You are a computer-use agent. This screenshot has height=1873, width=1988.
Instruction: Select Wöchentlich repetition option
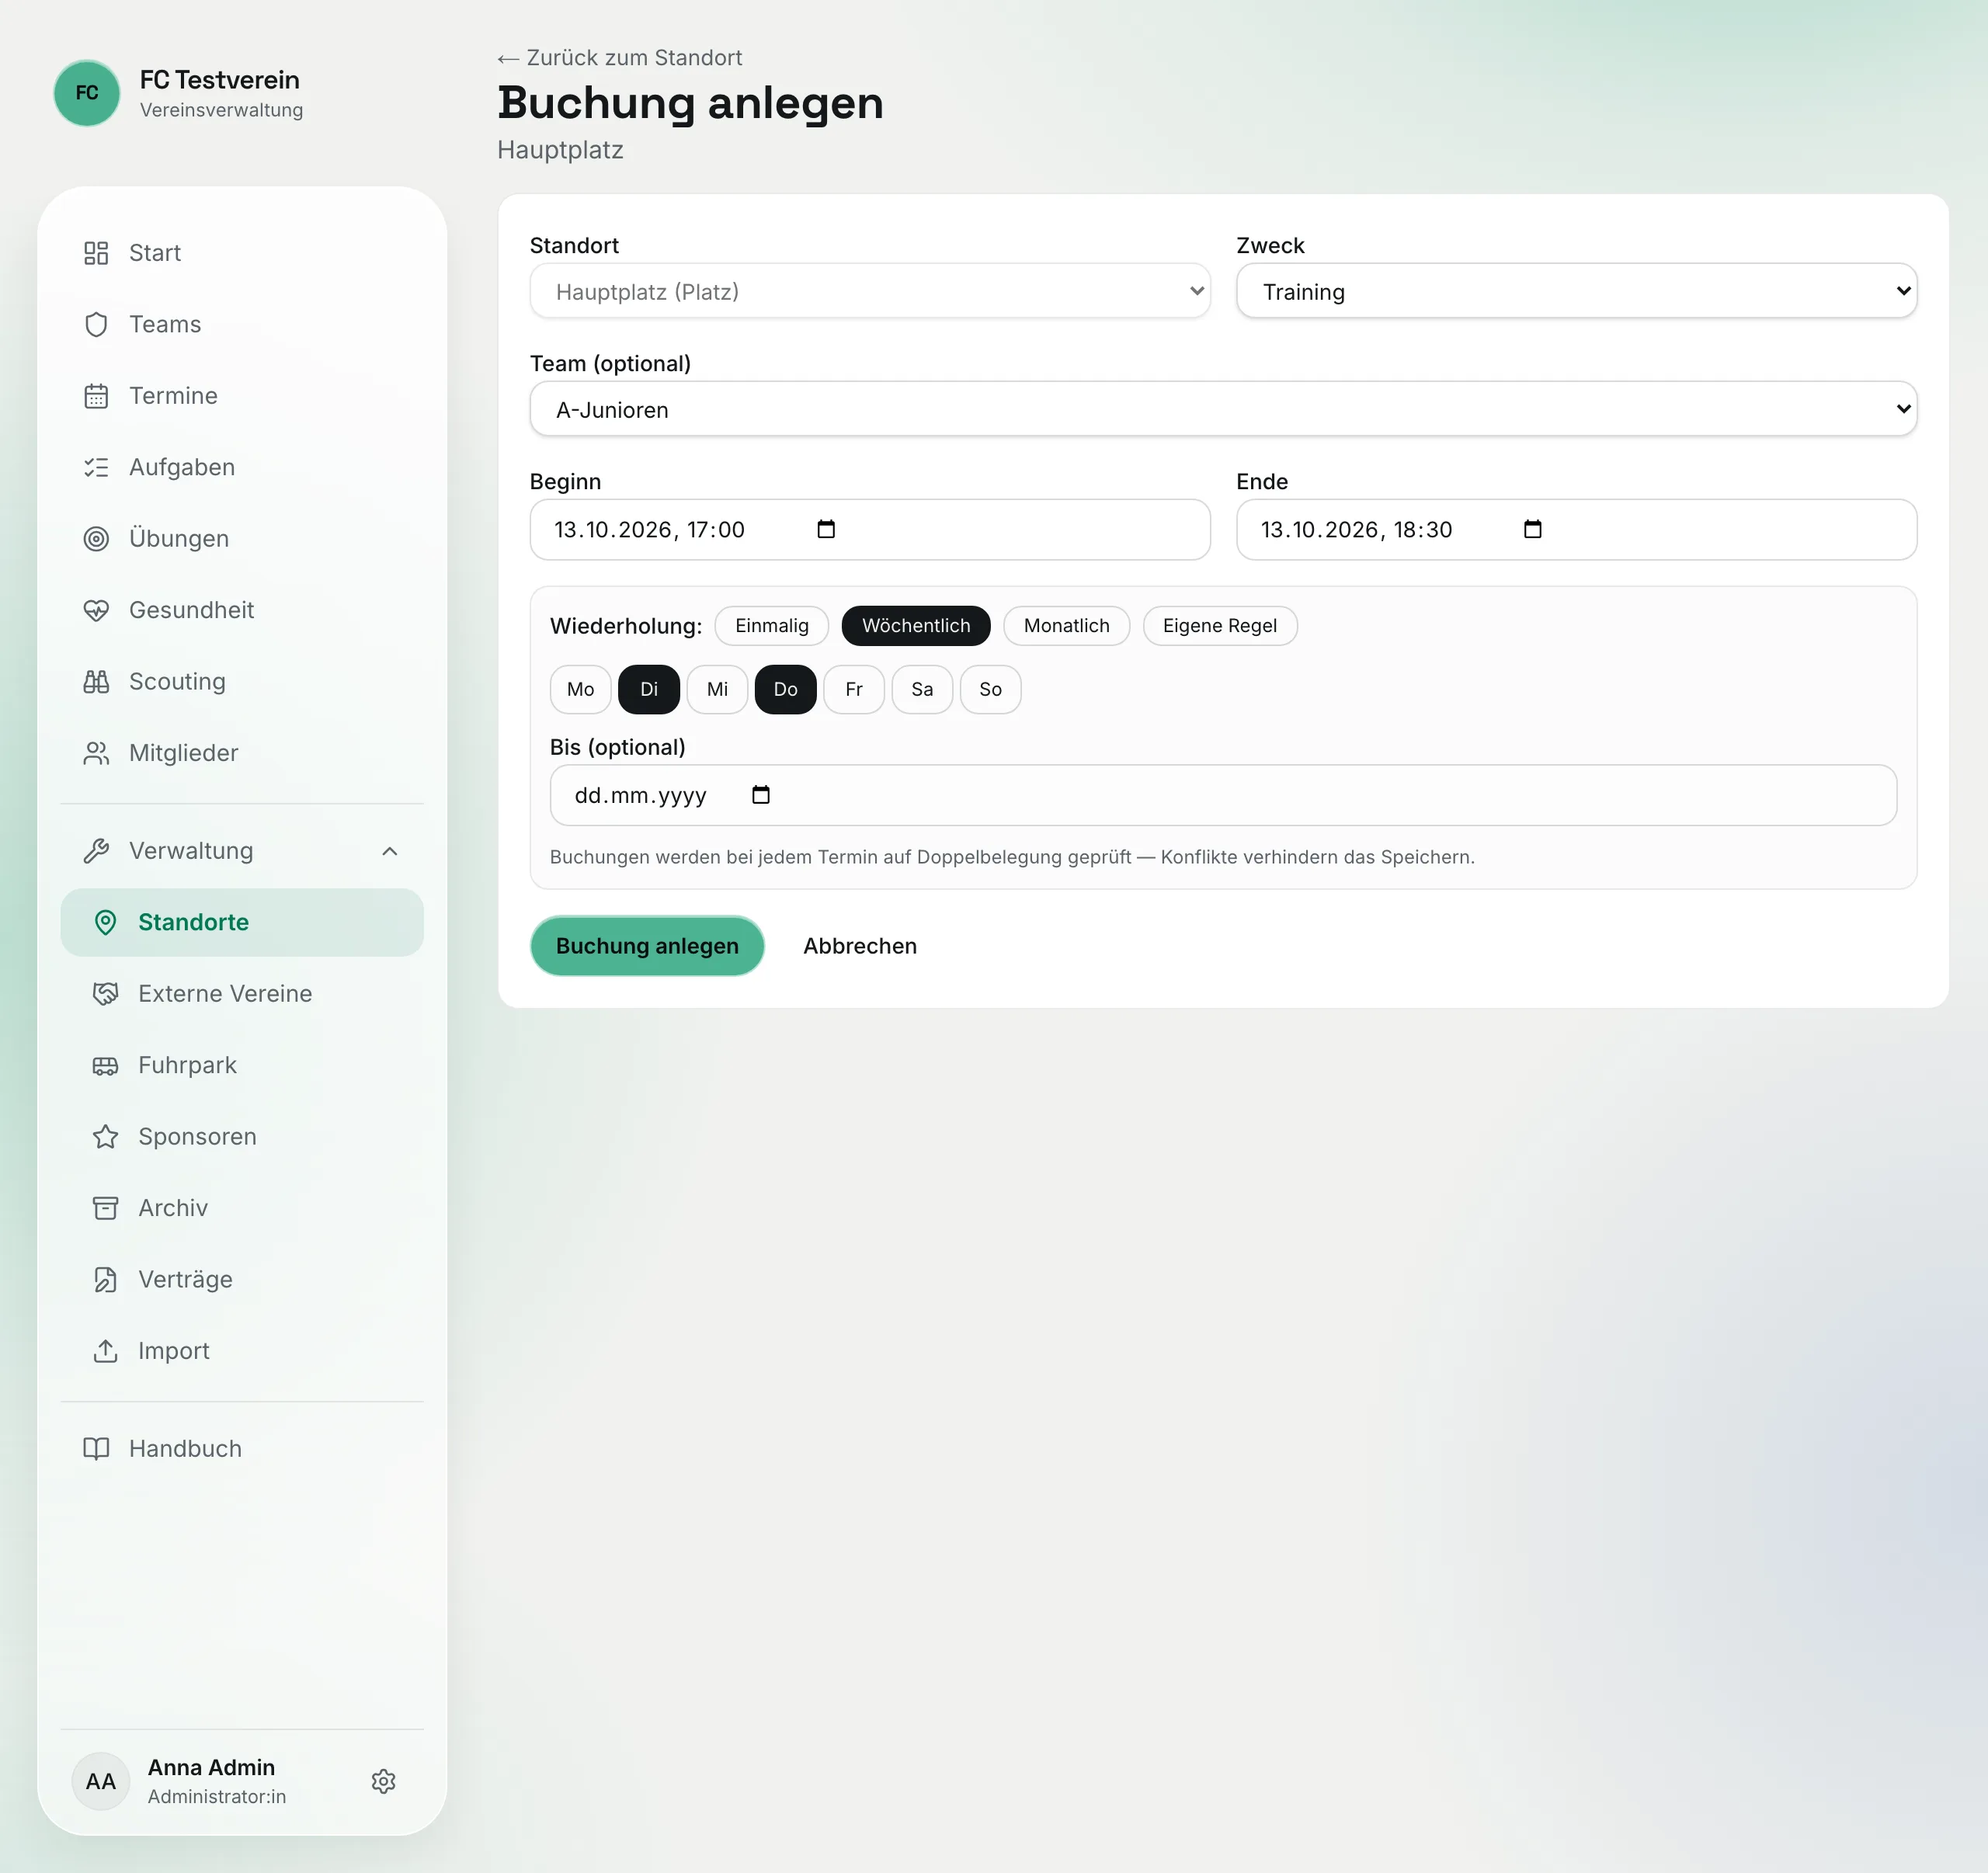click(916, 626)
